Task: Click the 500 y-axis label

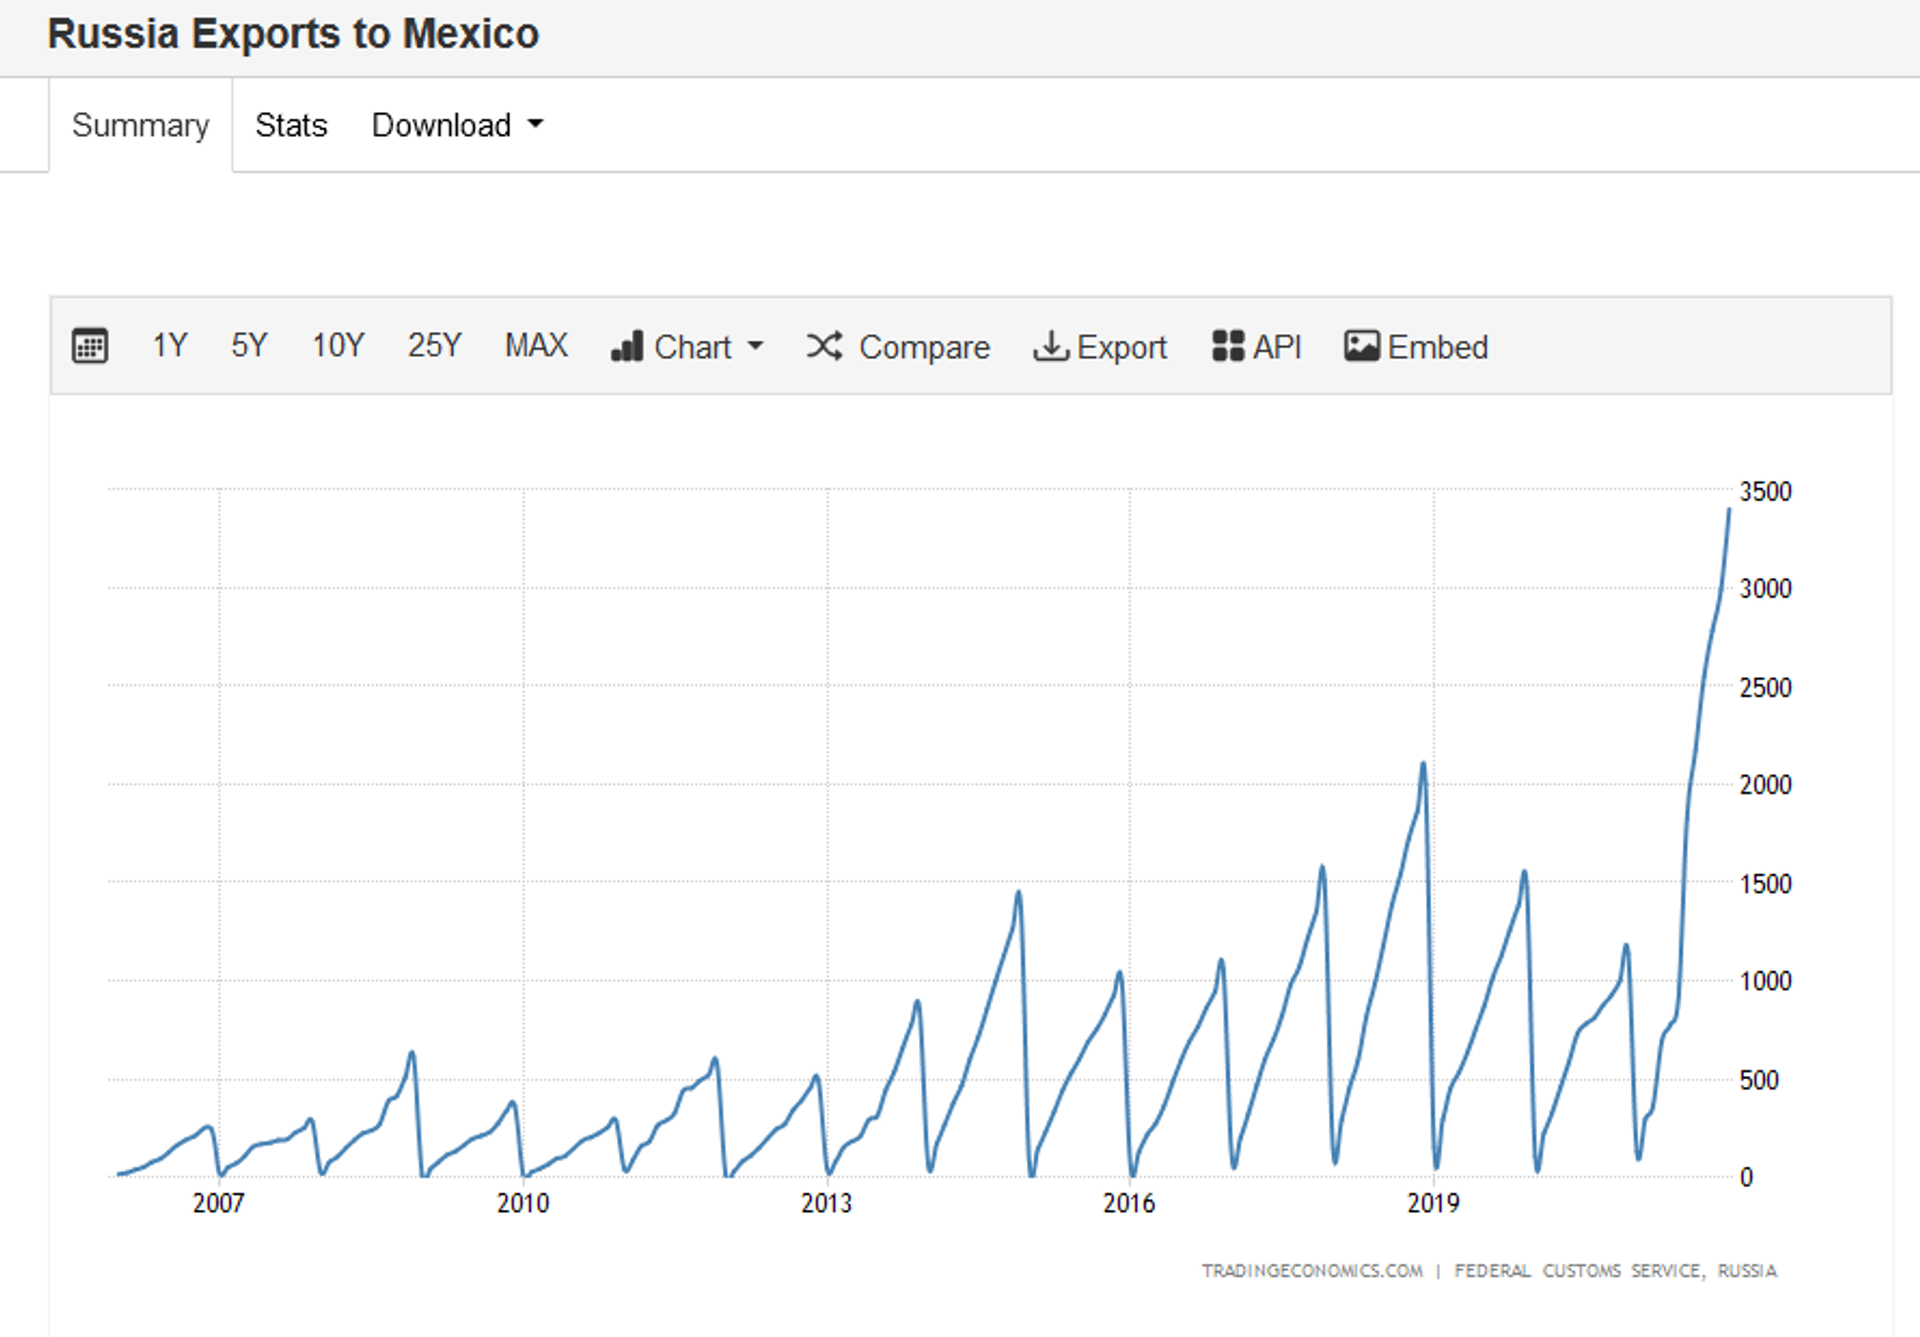Action: coord(1759,1080)
